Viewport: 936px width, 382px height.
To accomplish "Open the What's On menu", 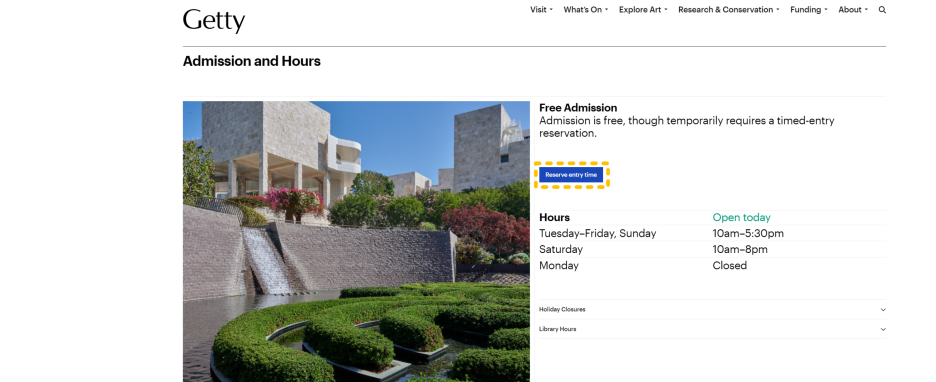I will (586, 10).
